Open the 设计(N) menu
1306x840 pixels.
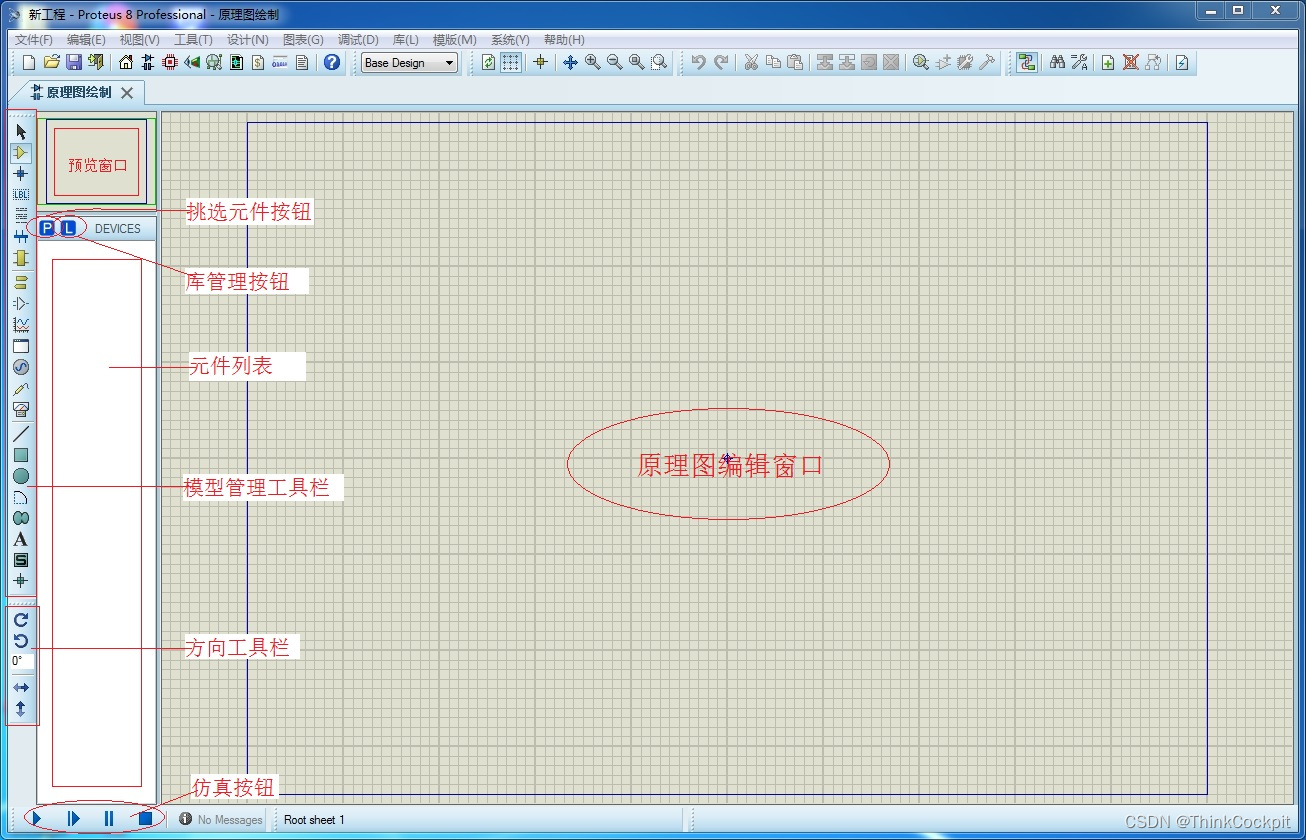tap(247, 40)
